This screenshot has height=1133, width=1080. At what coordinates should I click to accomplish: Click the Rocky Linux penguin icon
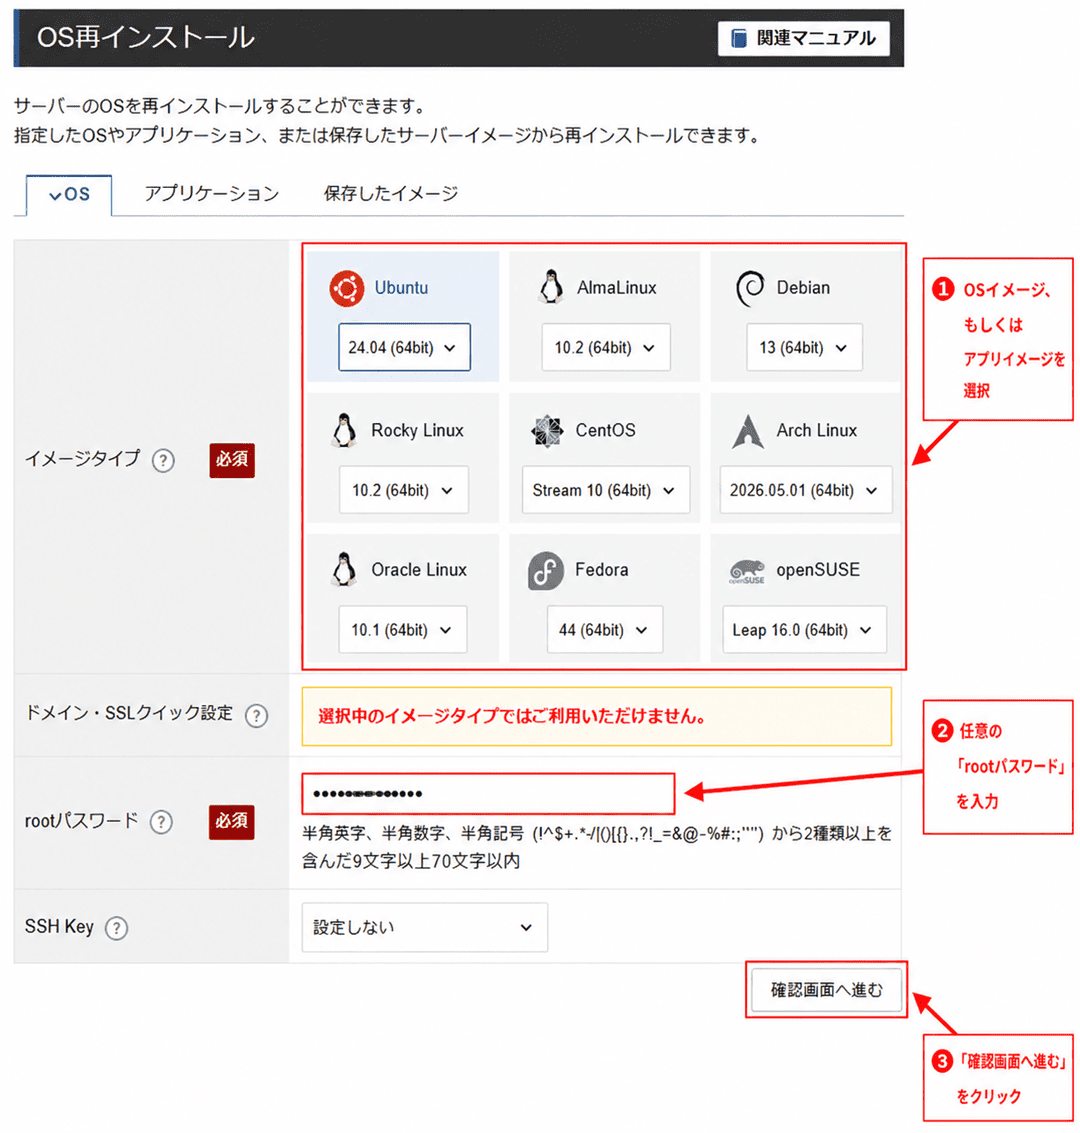344,431
